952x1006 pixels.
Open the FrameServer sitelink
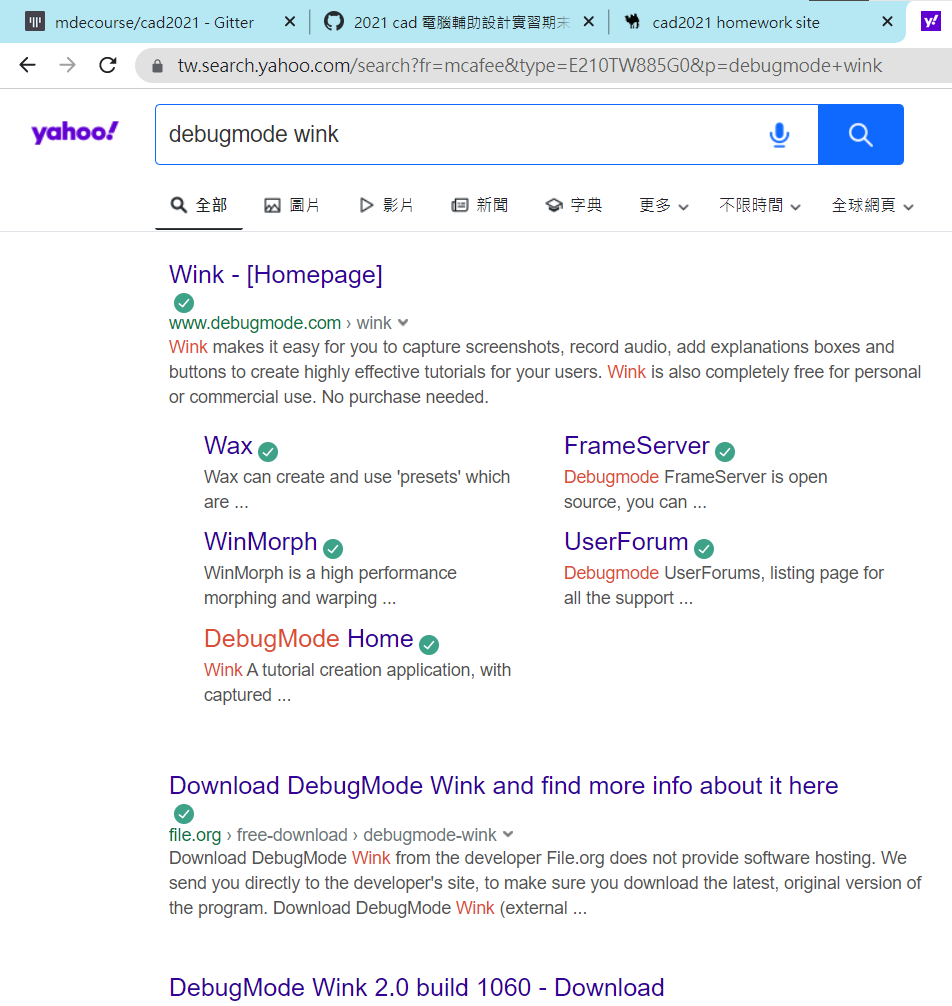click(636, 445)
